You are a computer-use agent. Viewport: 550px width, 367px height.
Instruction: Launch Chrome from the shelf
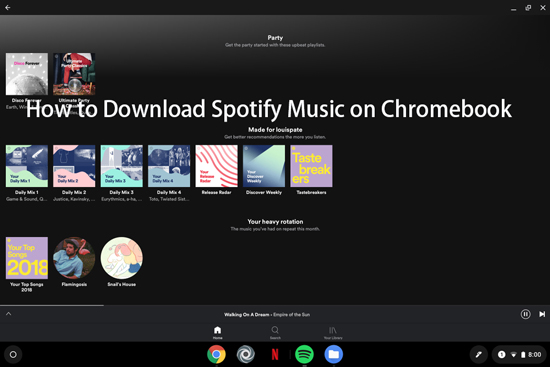pyautogui.click(x=216, y=354)
